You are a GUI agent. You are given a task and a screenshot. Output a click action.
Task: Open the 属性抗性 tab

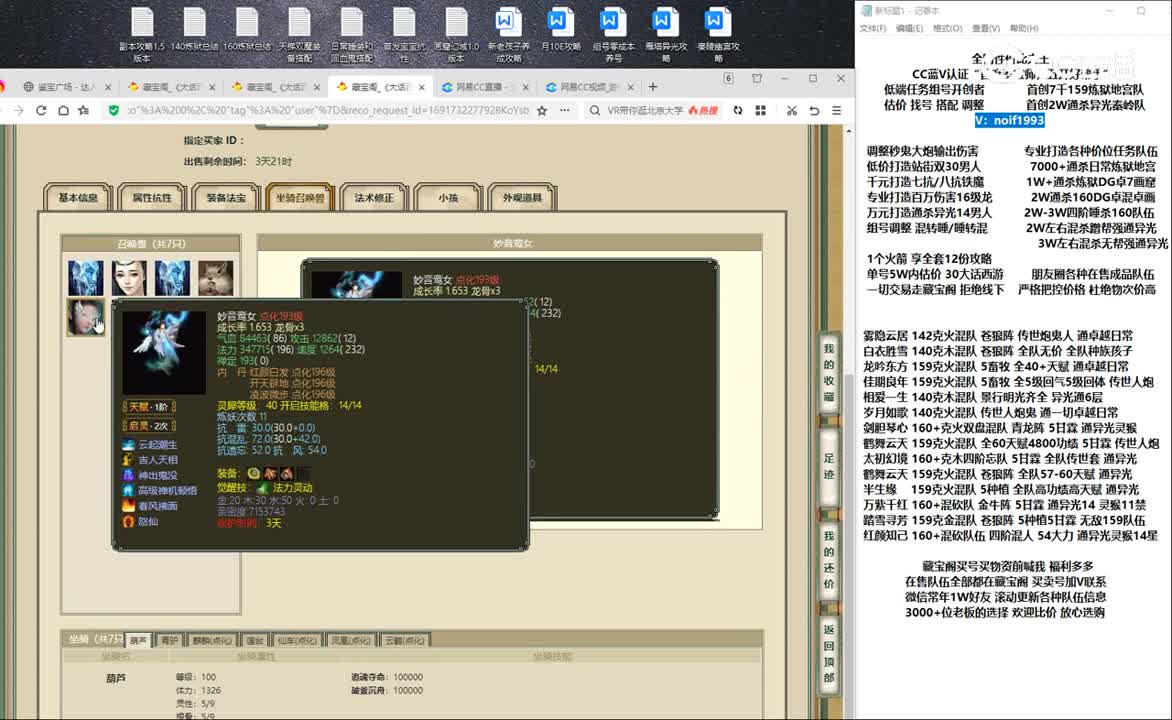(152, 197)
